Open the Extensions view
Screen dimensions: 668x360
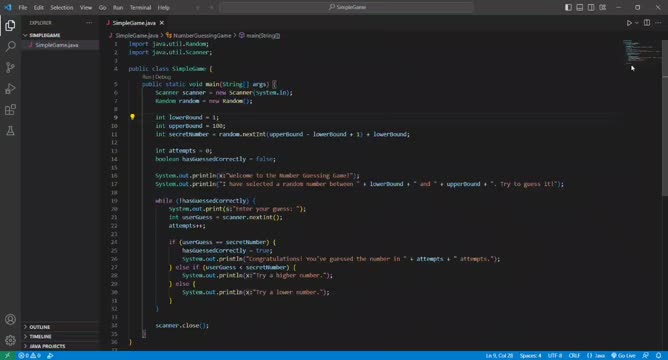tap(10, 110)
